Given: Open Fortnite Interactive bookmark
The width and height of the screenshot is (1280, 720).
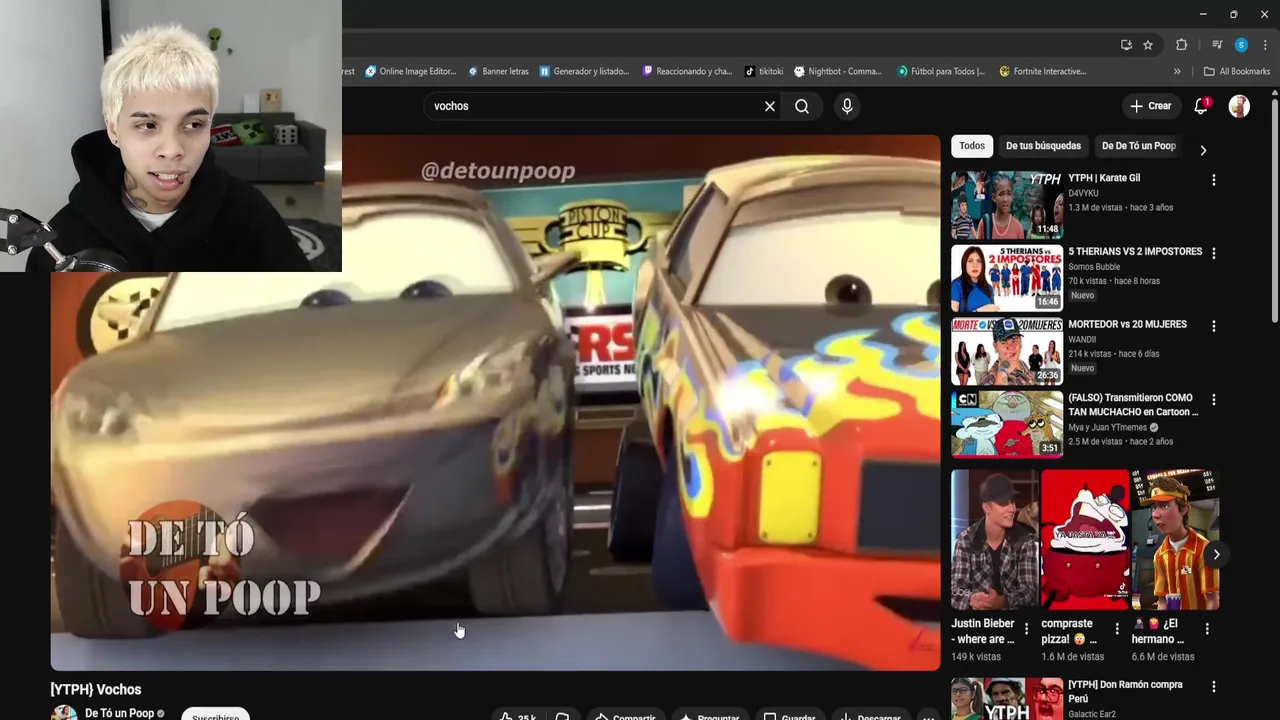Looking at the screenshot, I should pyautogui.click(x=1042, y=71).
